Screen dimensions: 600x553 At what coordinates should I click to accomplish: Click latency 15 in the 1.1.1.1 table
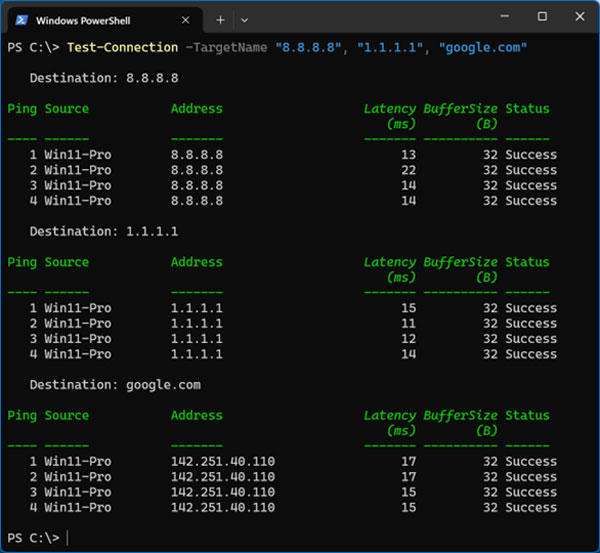coord(408,308)
